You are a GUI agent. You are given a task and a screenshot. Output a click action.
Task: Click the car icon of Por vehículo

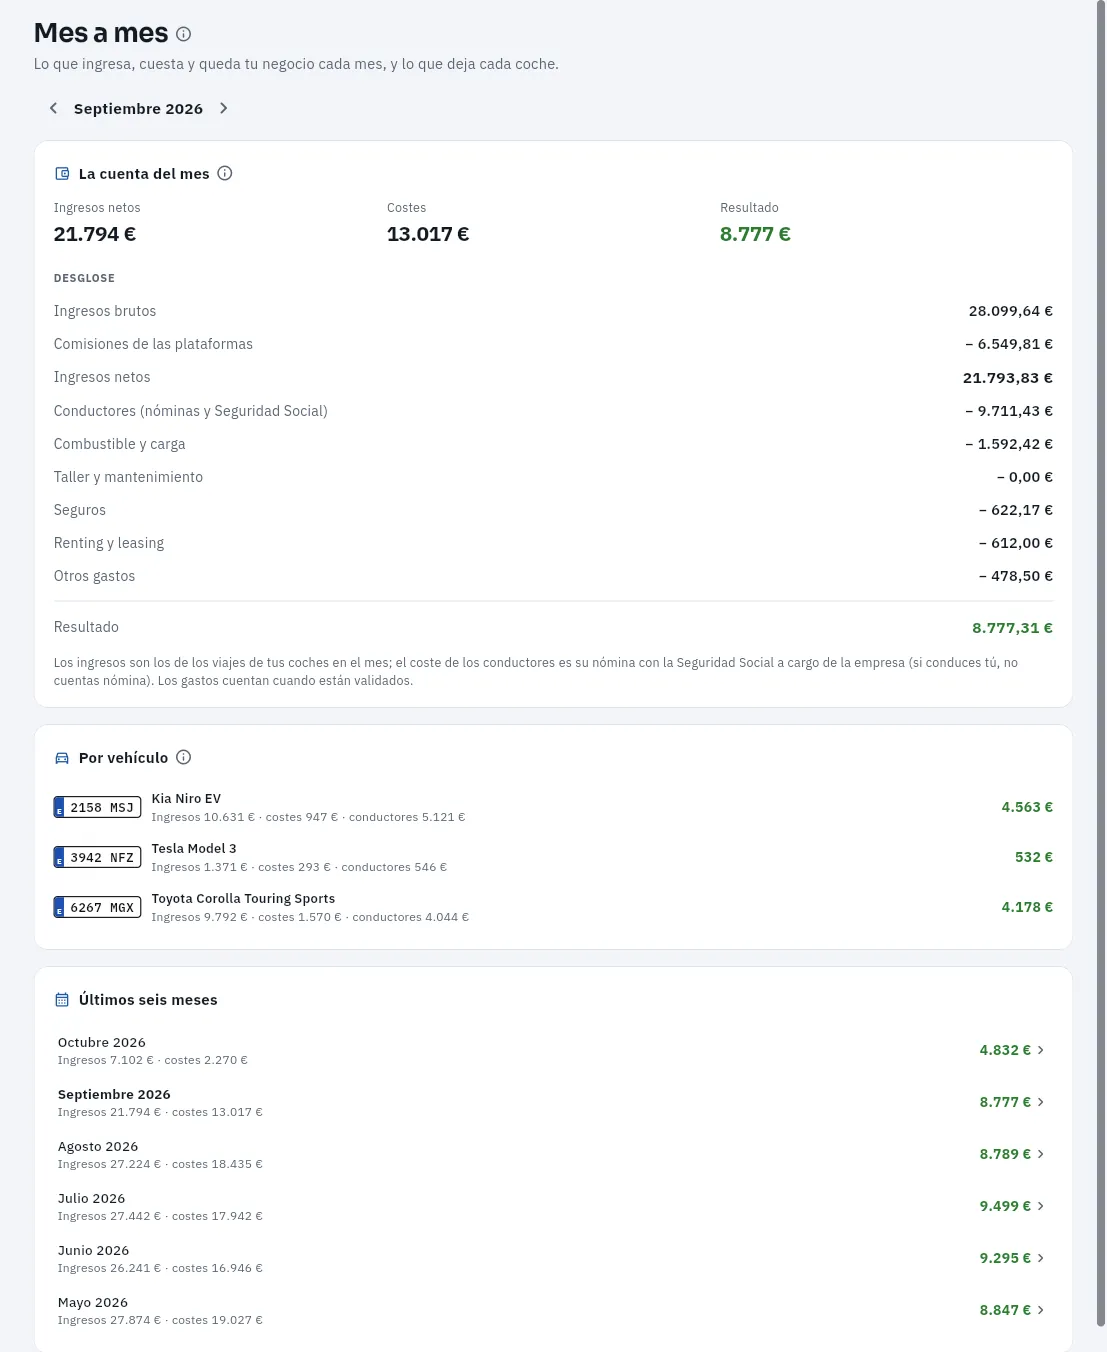(62, 758)
